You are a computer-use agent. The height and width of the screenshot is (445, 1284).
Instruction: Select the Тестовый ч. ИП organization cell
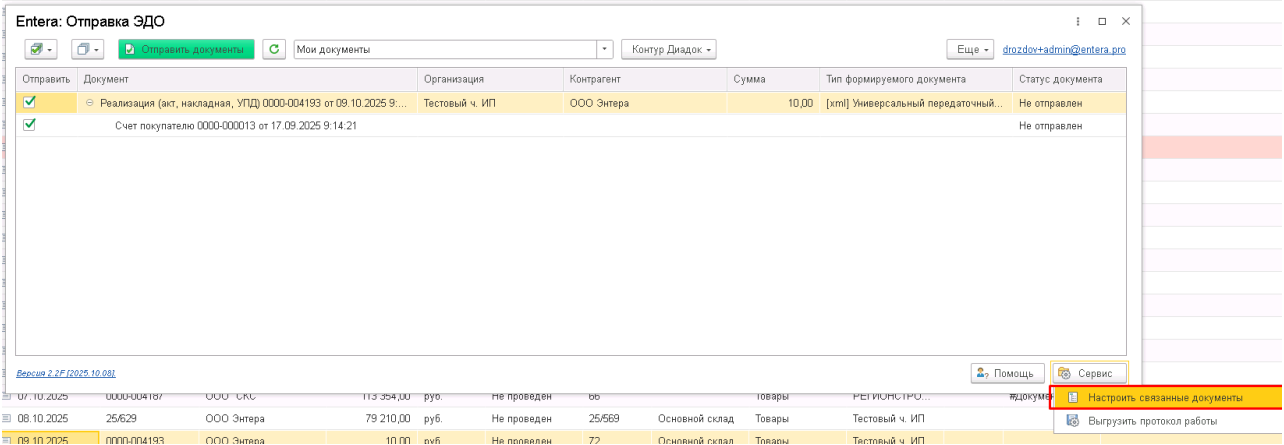pyautogui.click(x=490, y=103)
